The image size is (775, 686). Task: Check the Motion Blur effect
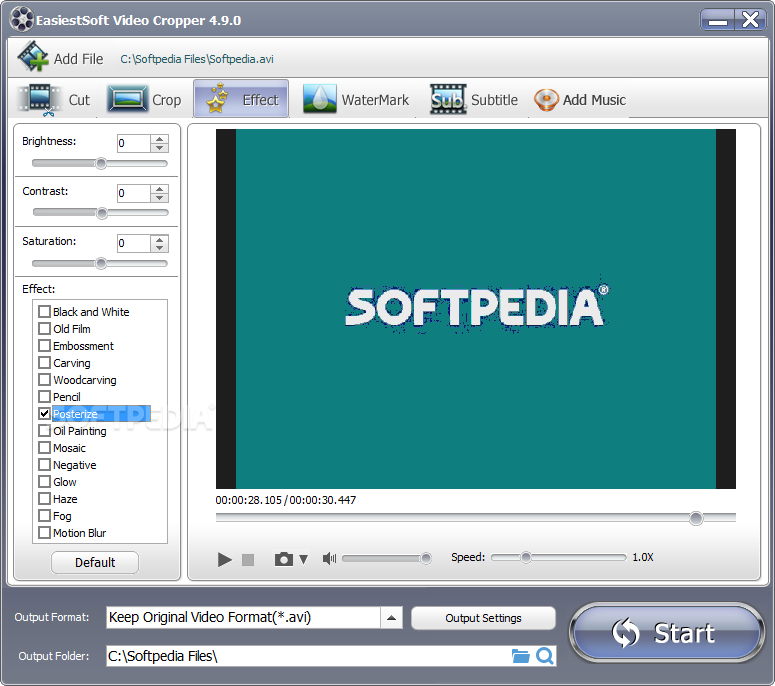click(x=44, y=533)
